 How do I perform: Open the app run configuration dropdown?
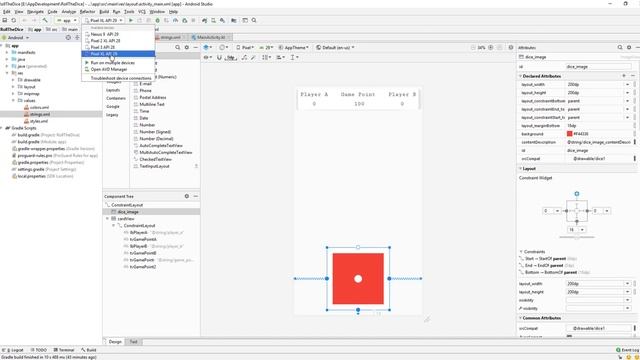(67, 20)
